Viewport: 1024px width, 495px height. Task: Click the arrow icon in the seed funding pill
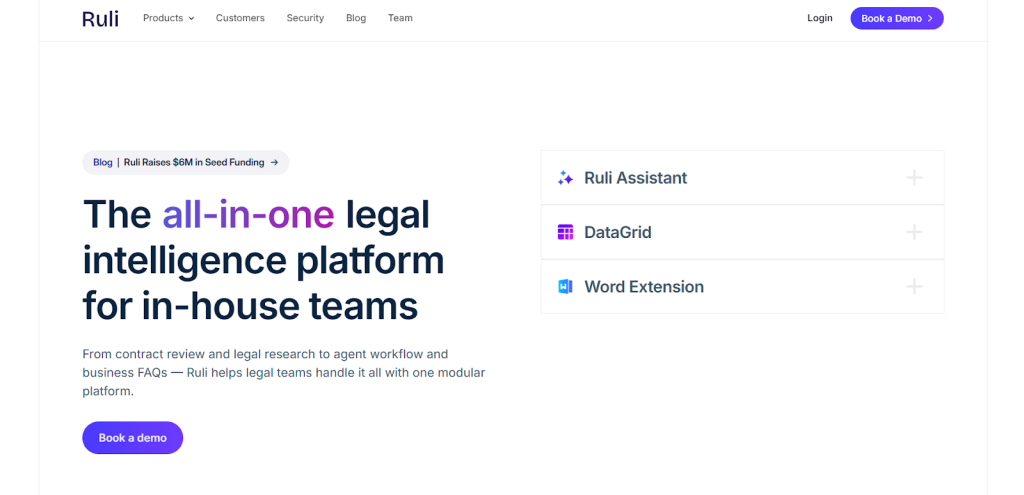(274, 162)
